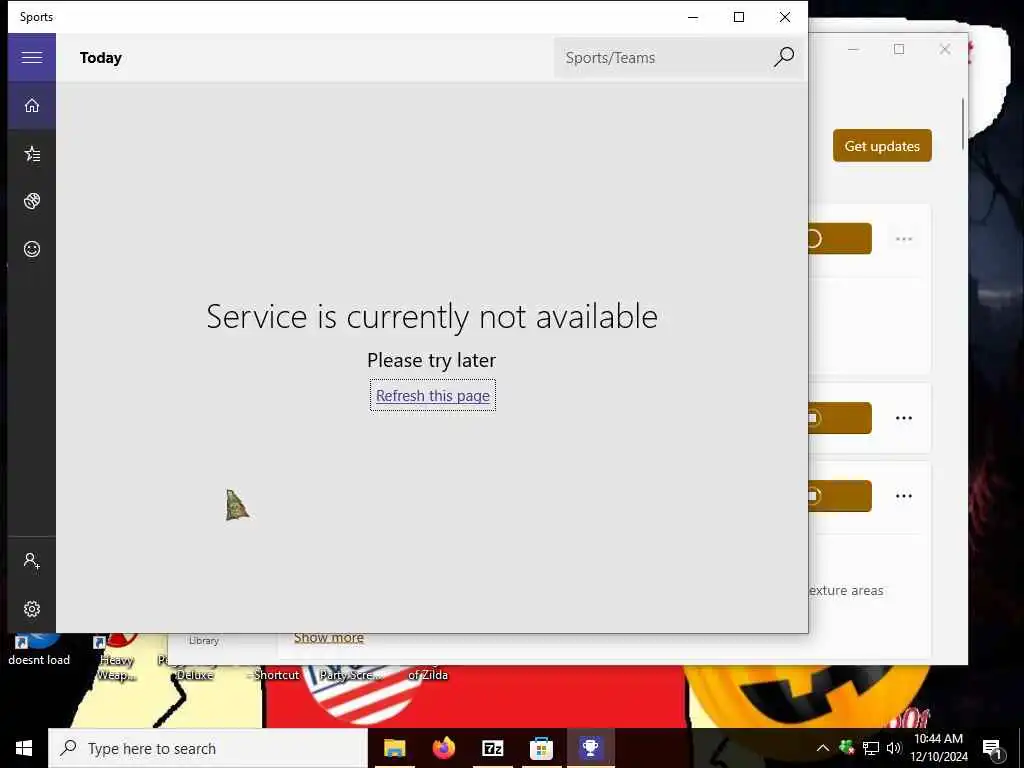
Task: Click the taskbar search box
Action: (208, 748)
